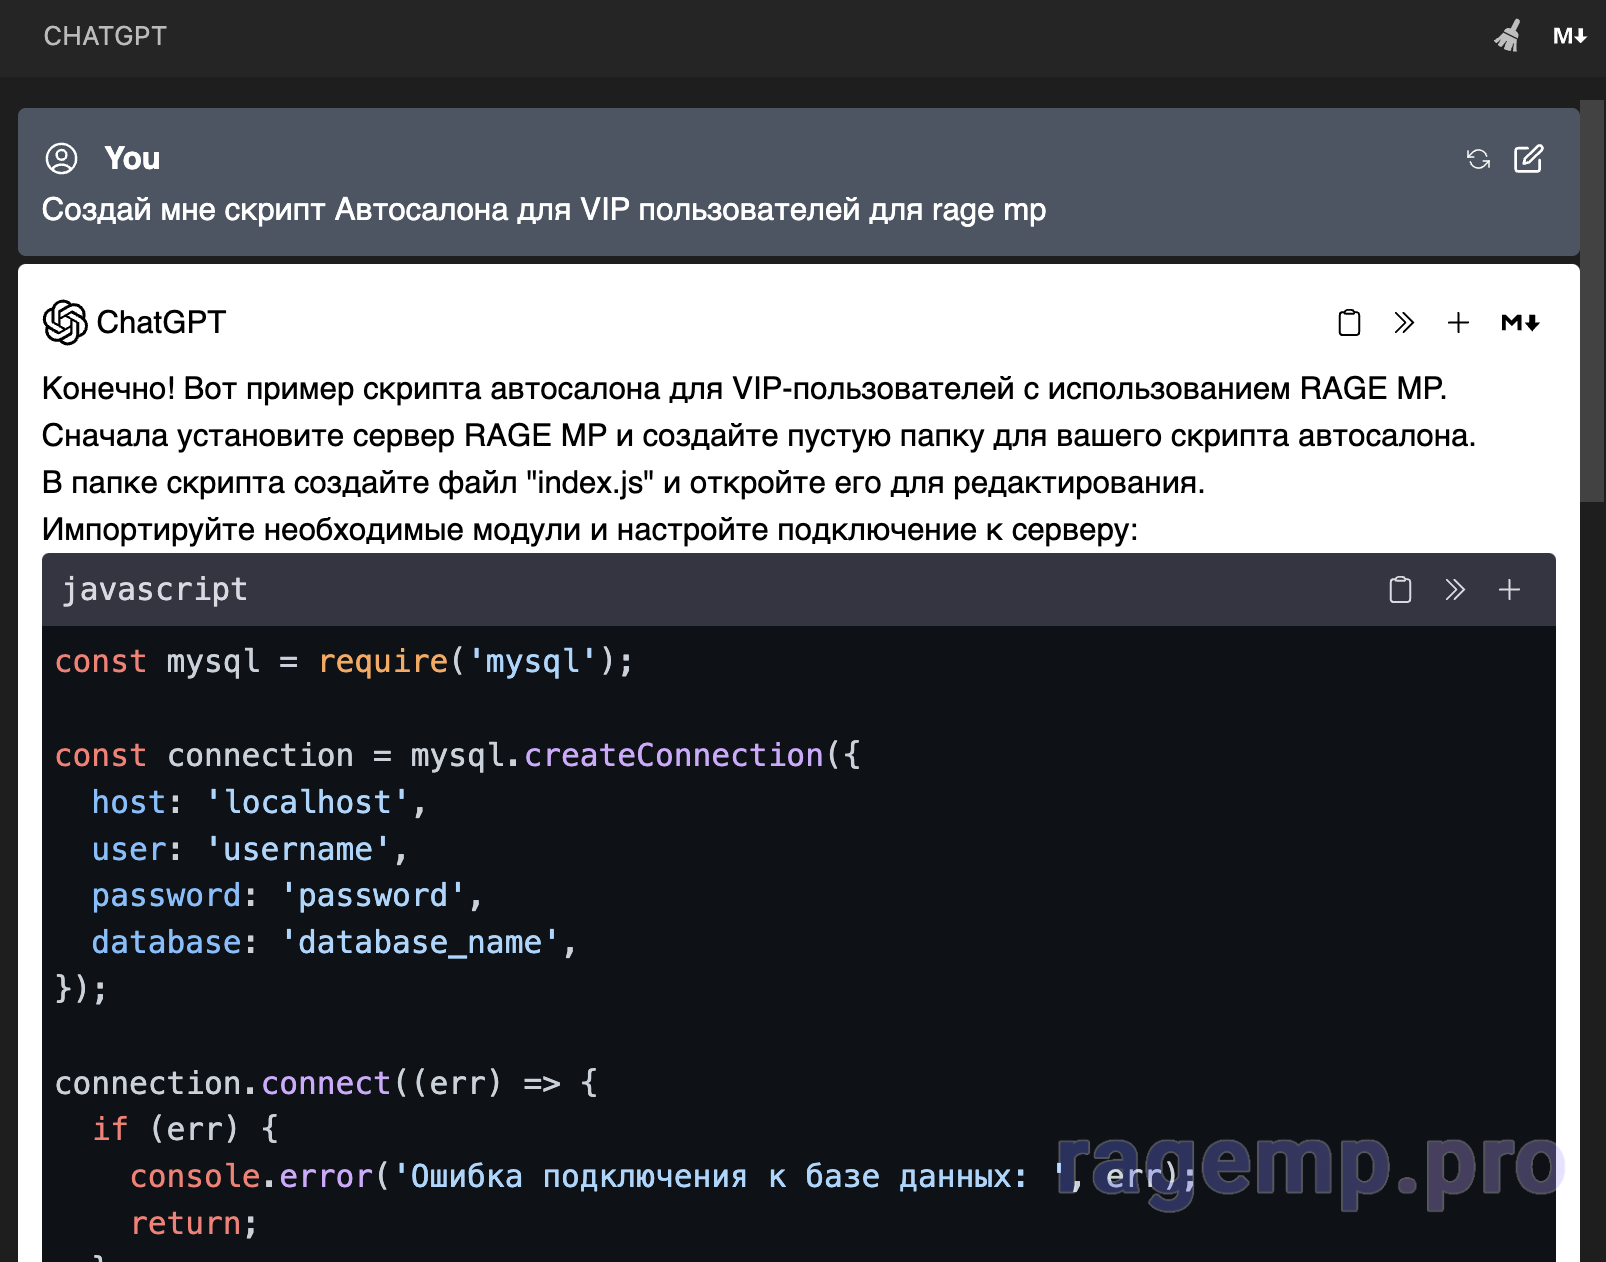Regenerate response from the You message
1606x1262 pixels.
[1478, 159]
